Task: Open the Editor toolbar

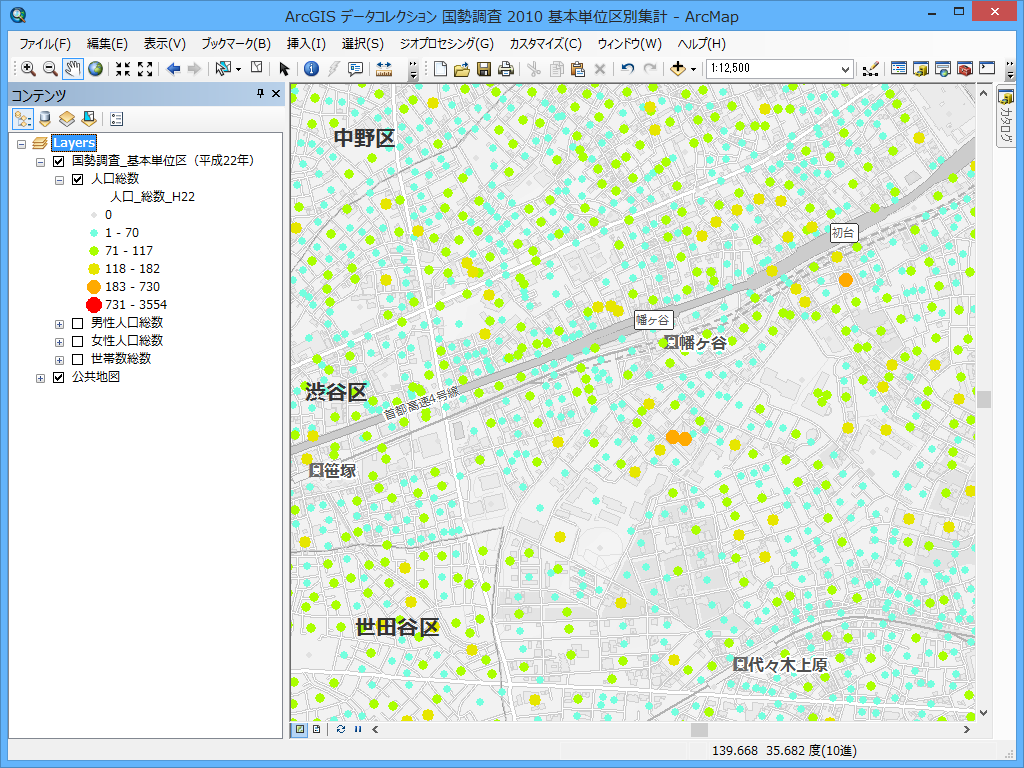Action: [x=871, y=69]
